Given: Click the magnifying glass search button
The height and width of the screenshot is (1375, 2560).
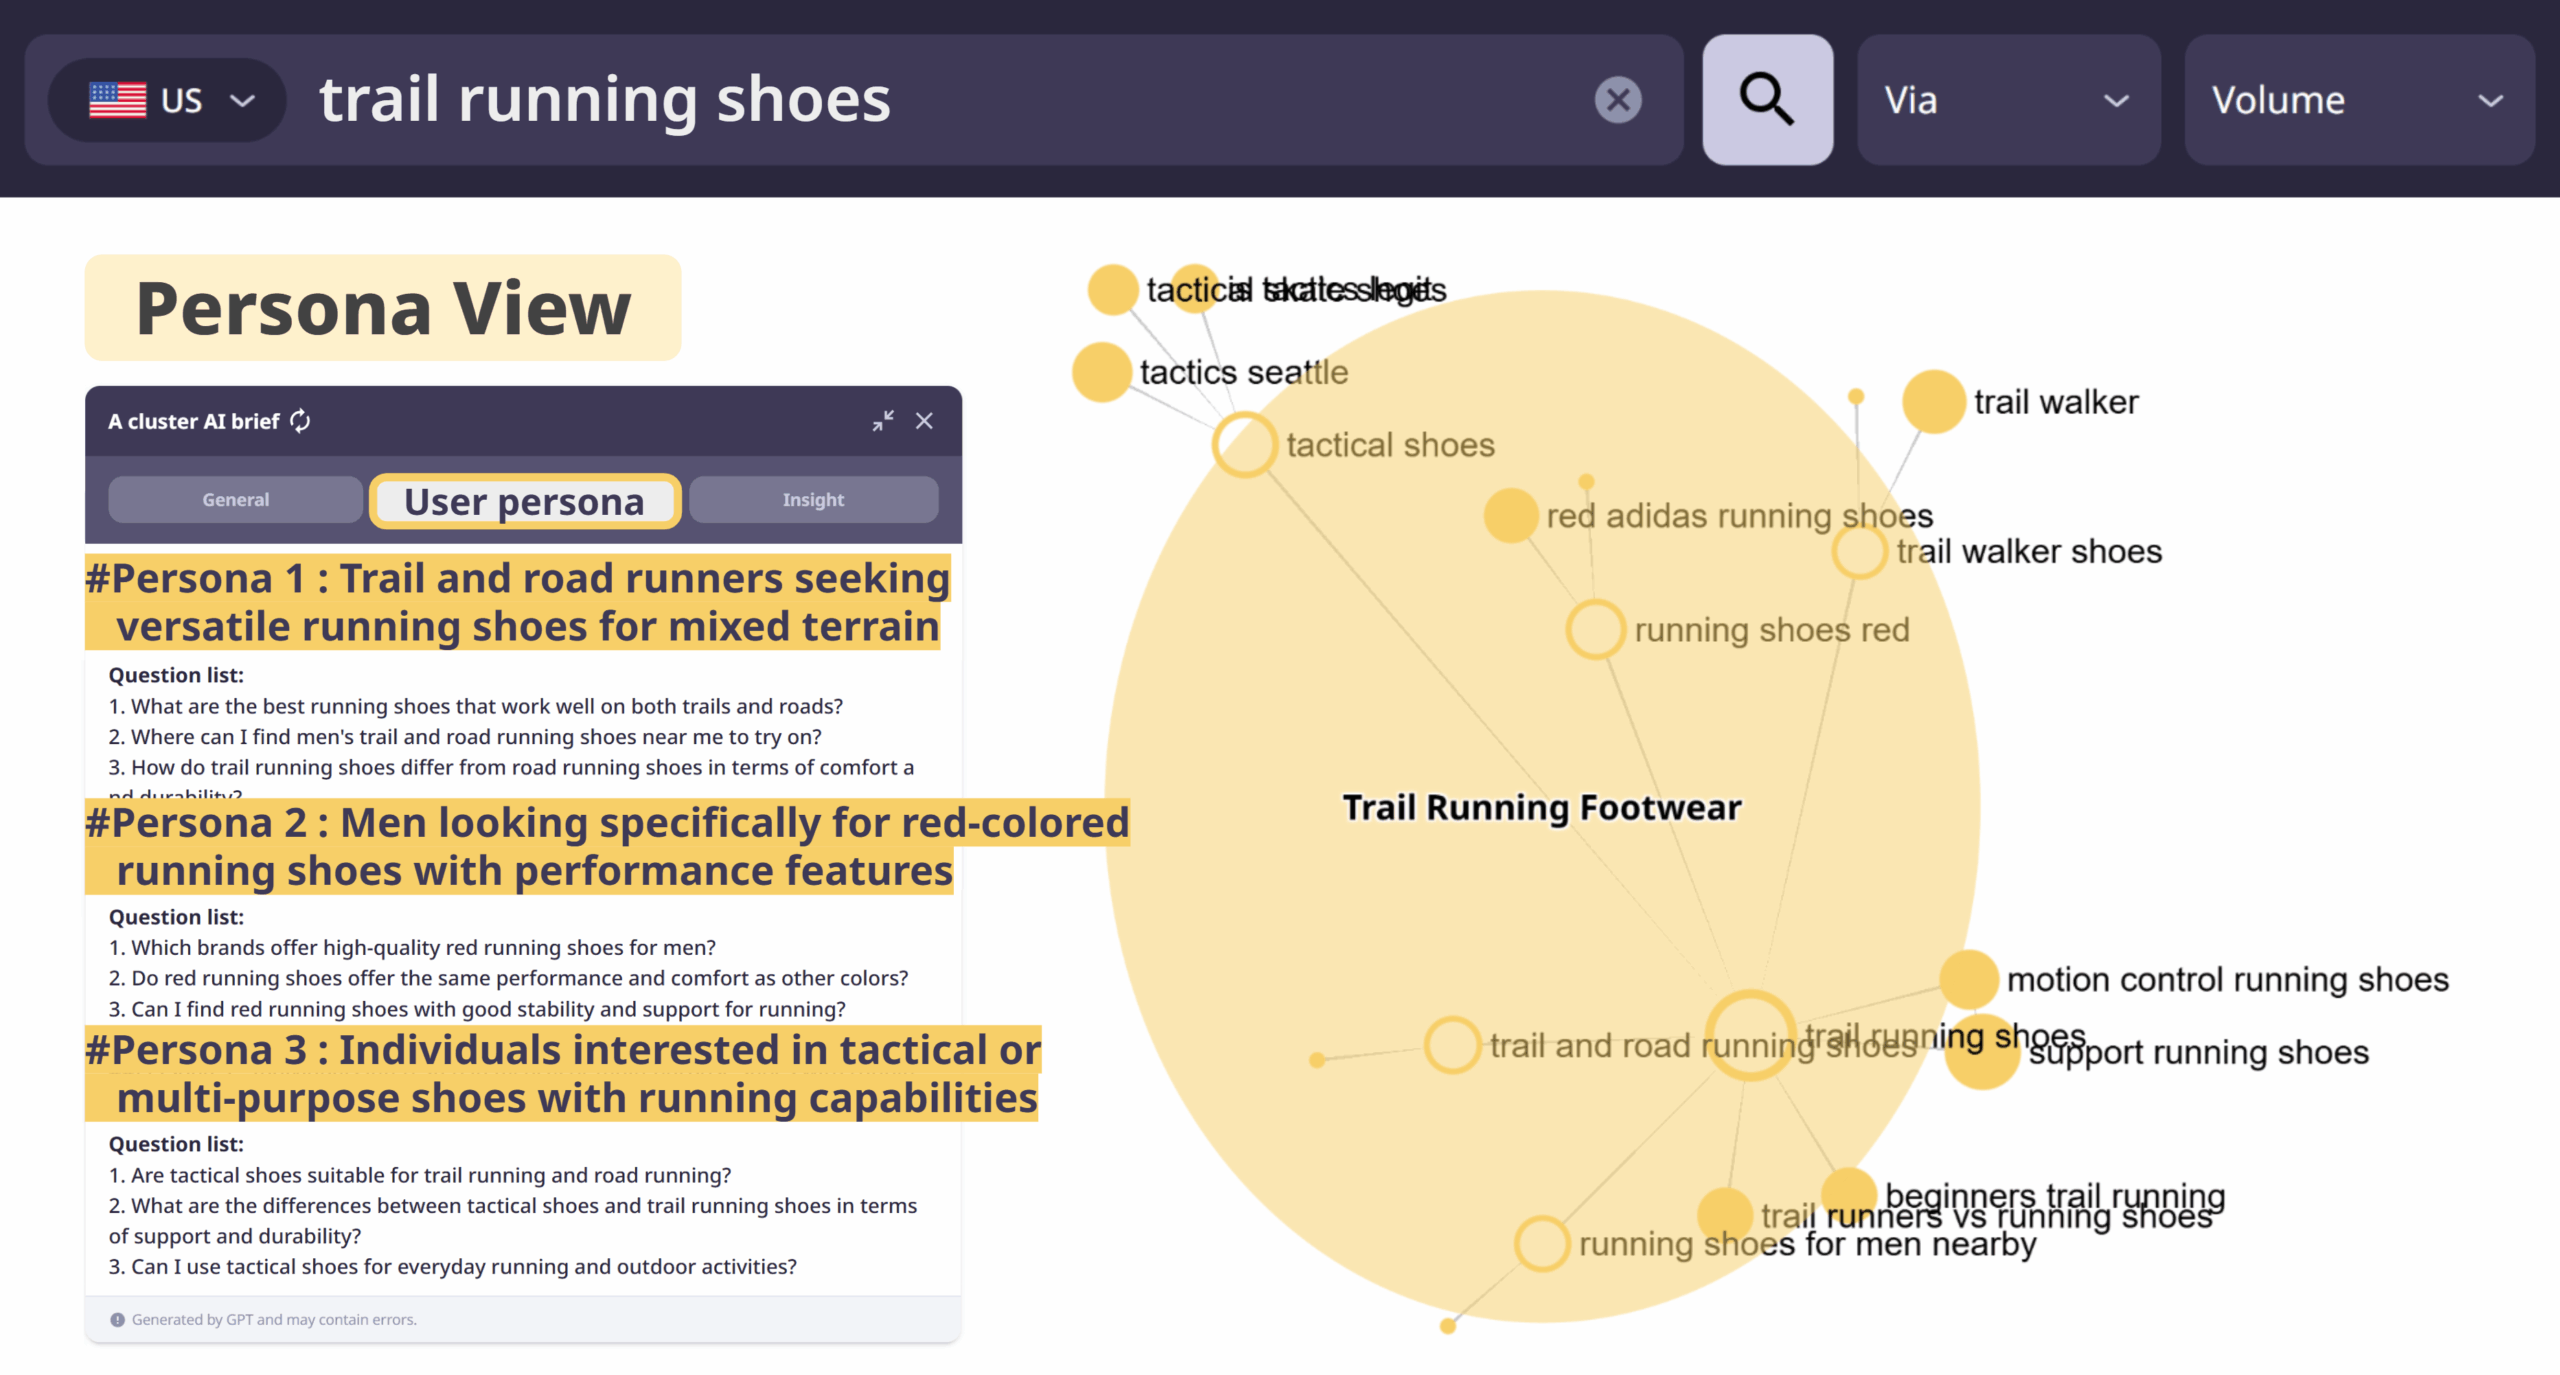Looking at the screenshot, I should pos(1767,99).
